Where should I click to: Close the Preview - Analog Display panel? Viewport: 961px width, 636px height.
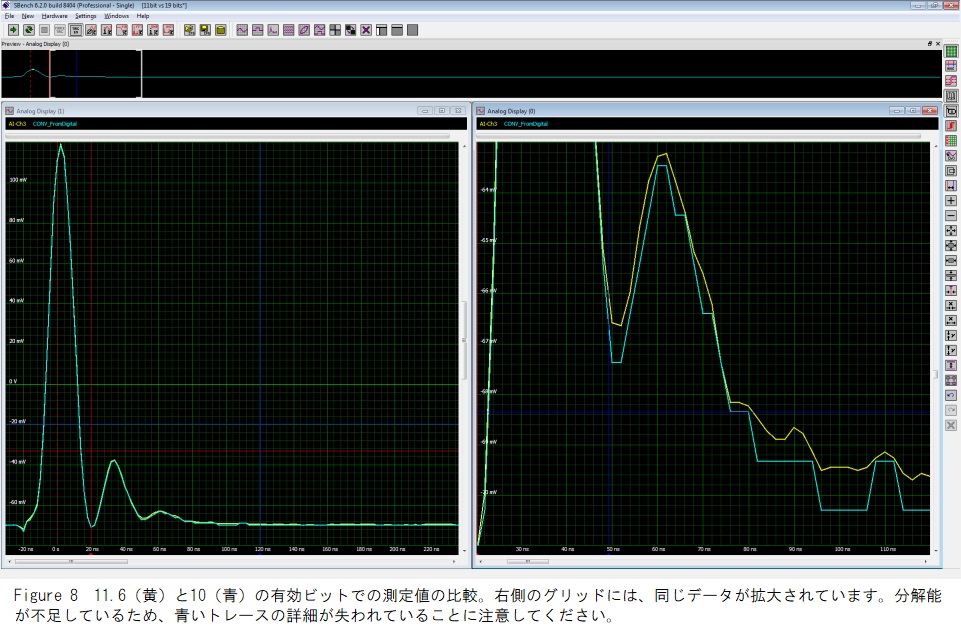pos(938,44)
